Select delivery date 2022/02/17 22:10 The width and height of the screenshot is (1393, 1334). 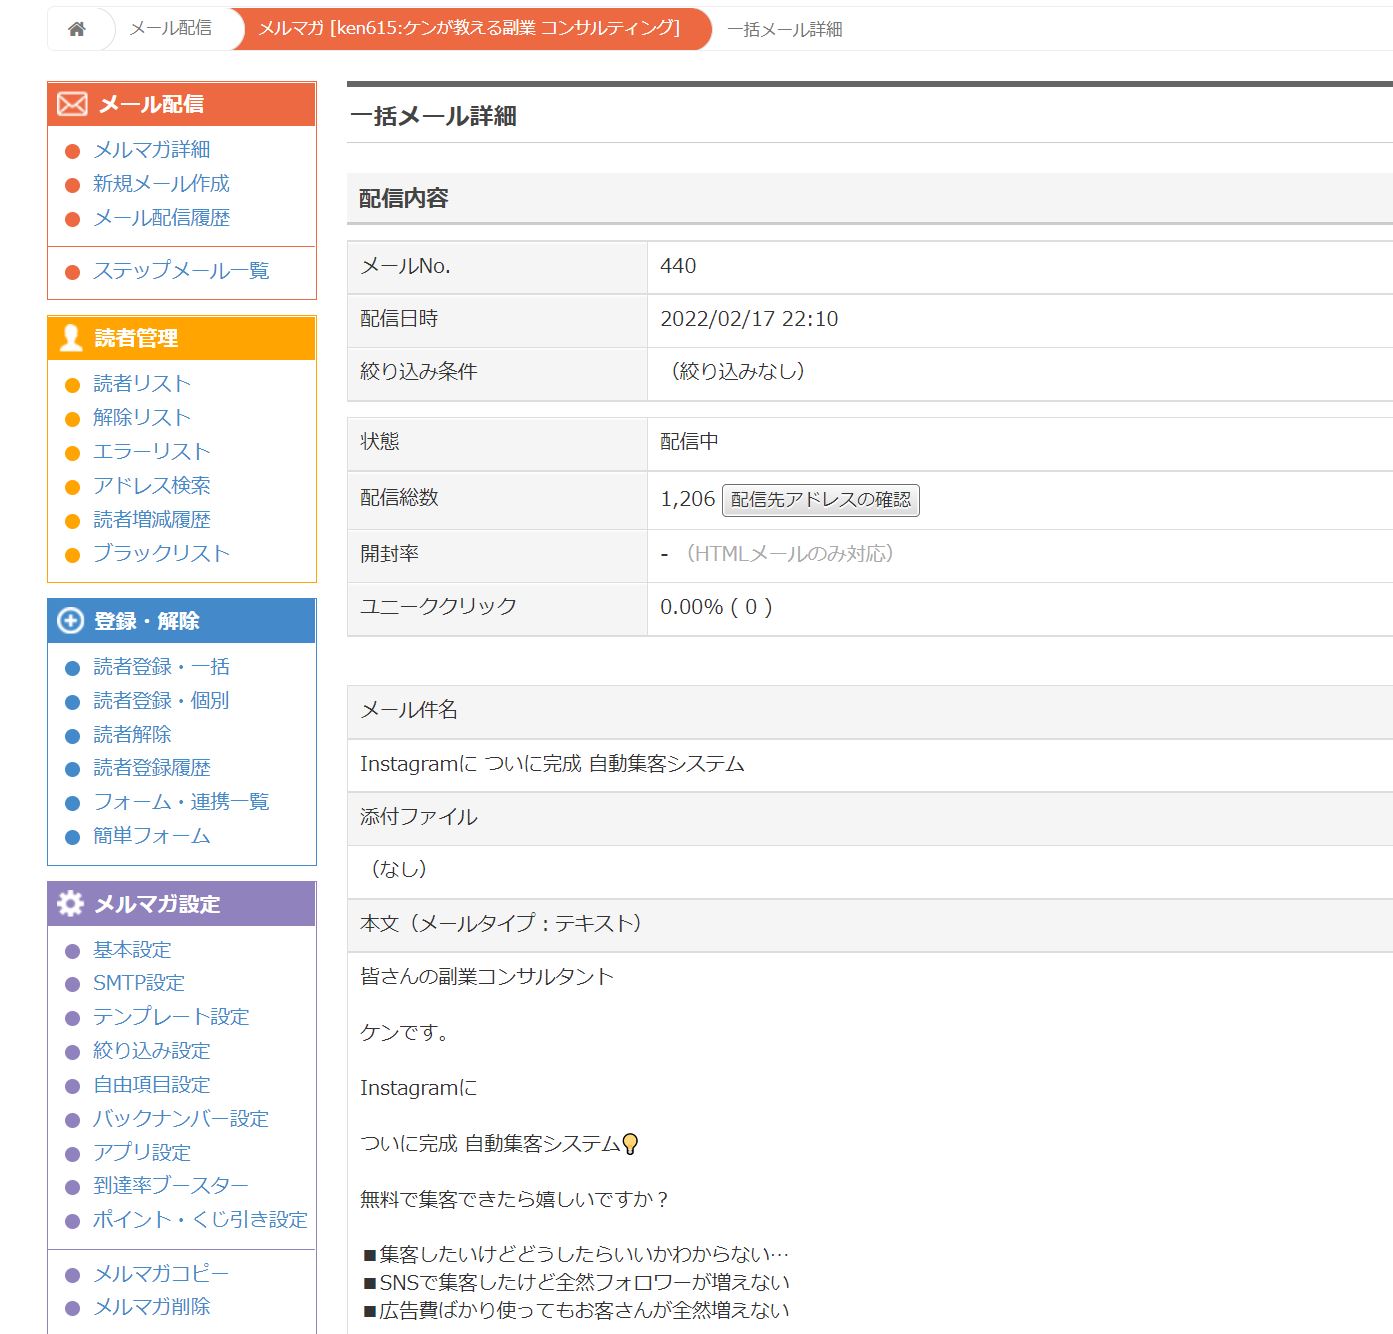click(x=749, y=319)
